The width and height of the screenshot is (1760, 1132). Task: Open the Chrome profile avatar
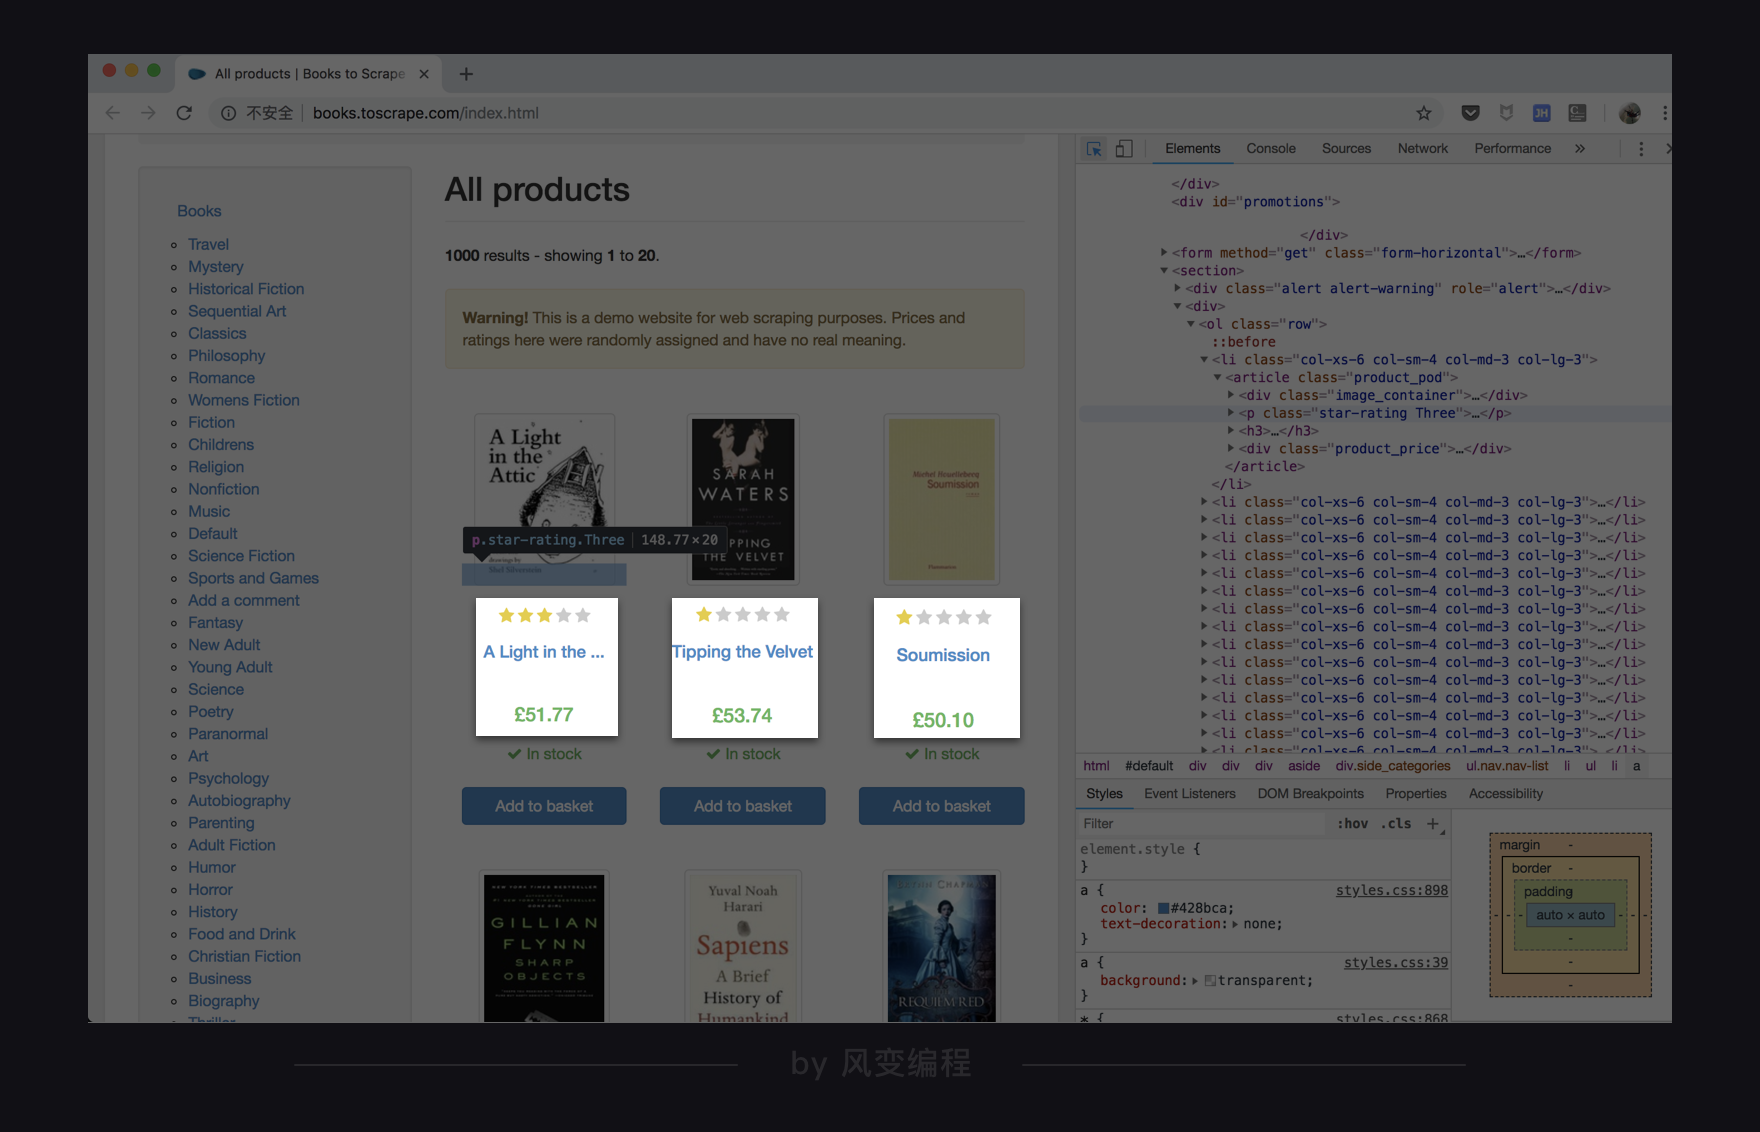(1630, 113)
